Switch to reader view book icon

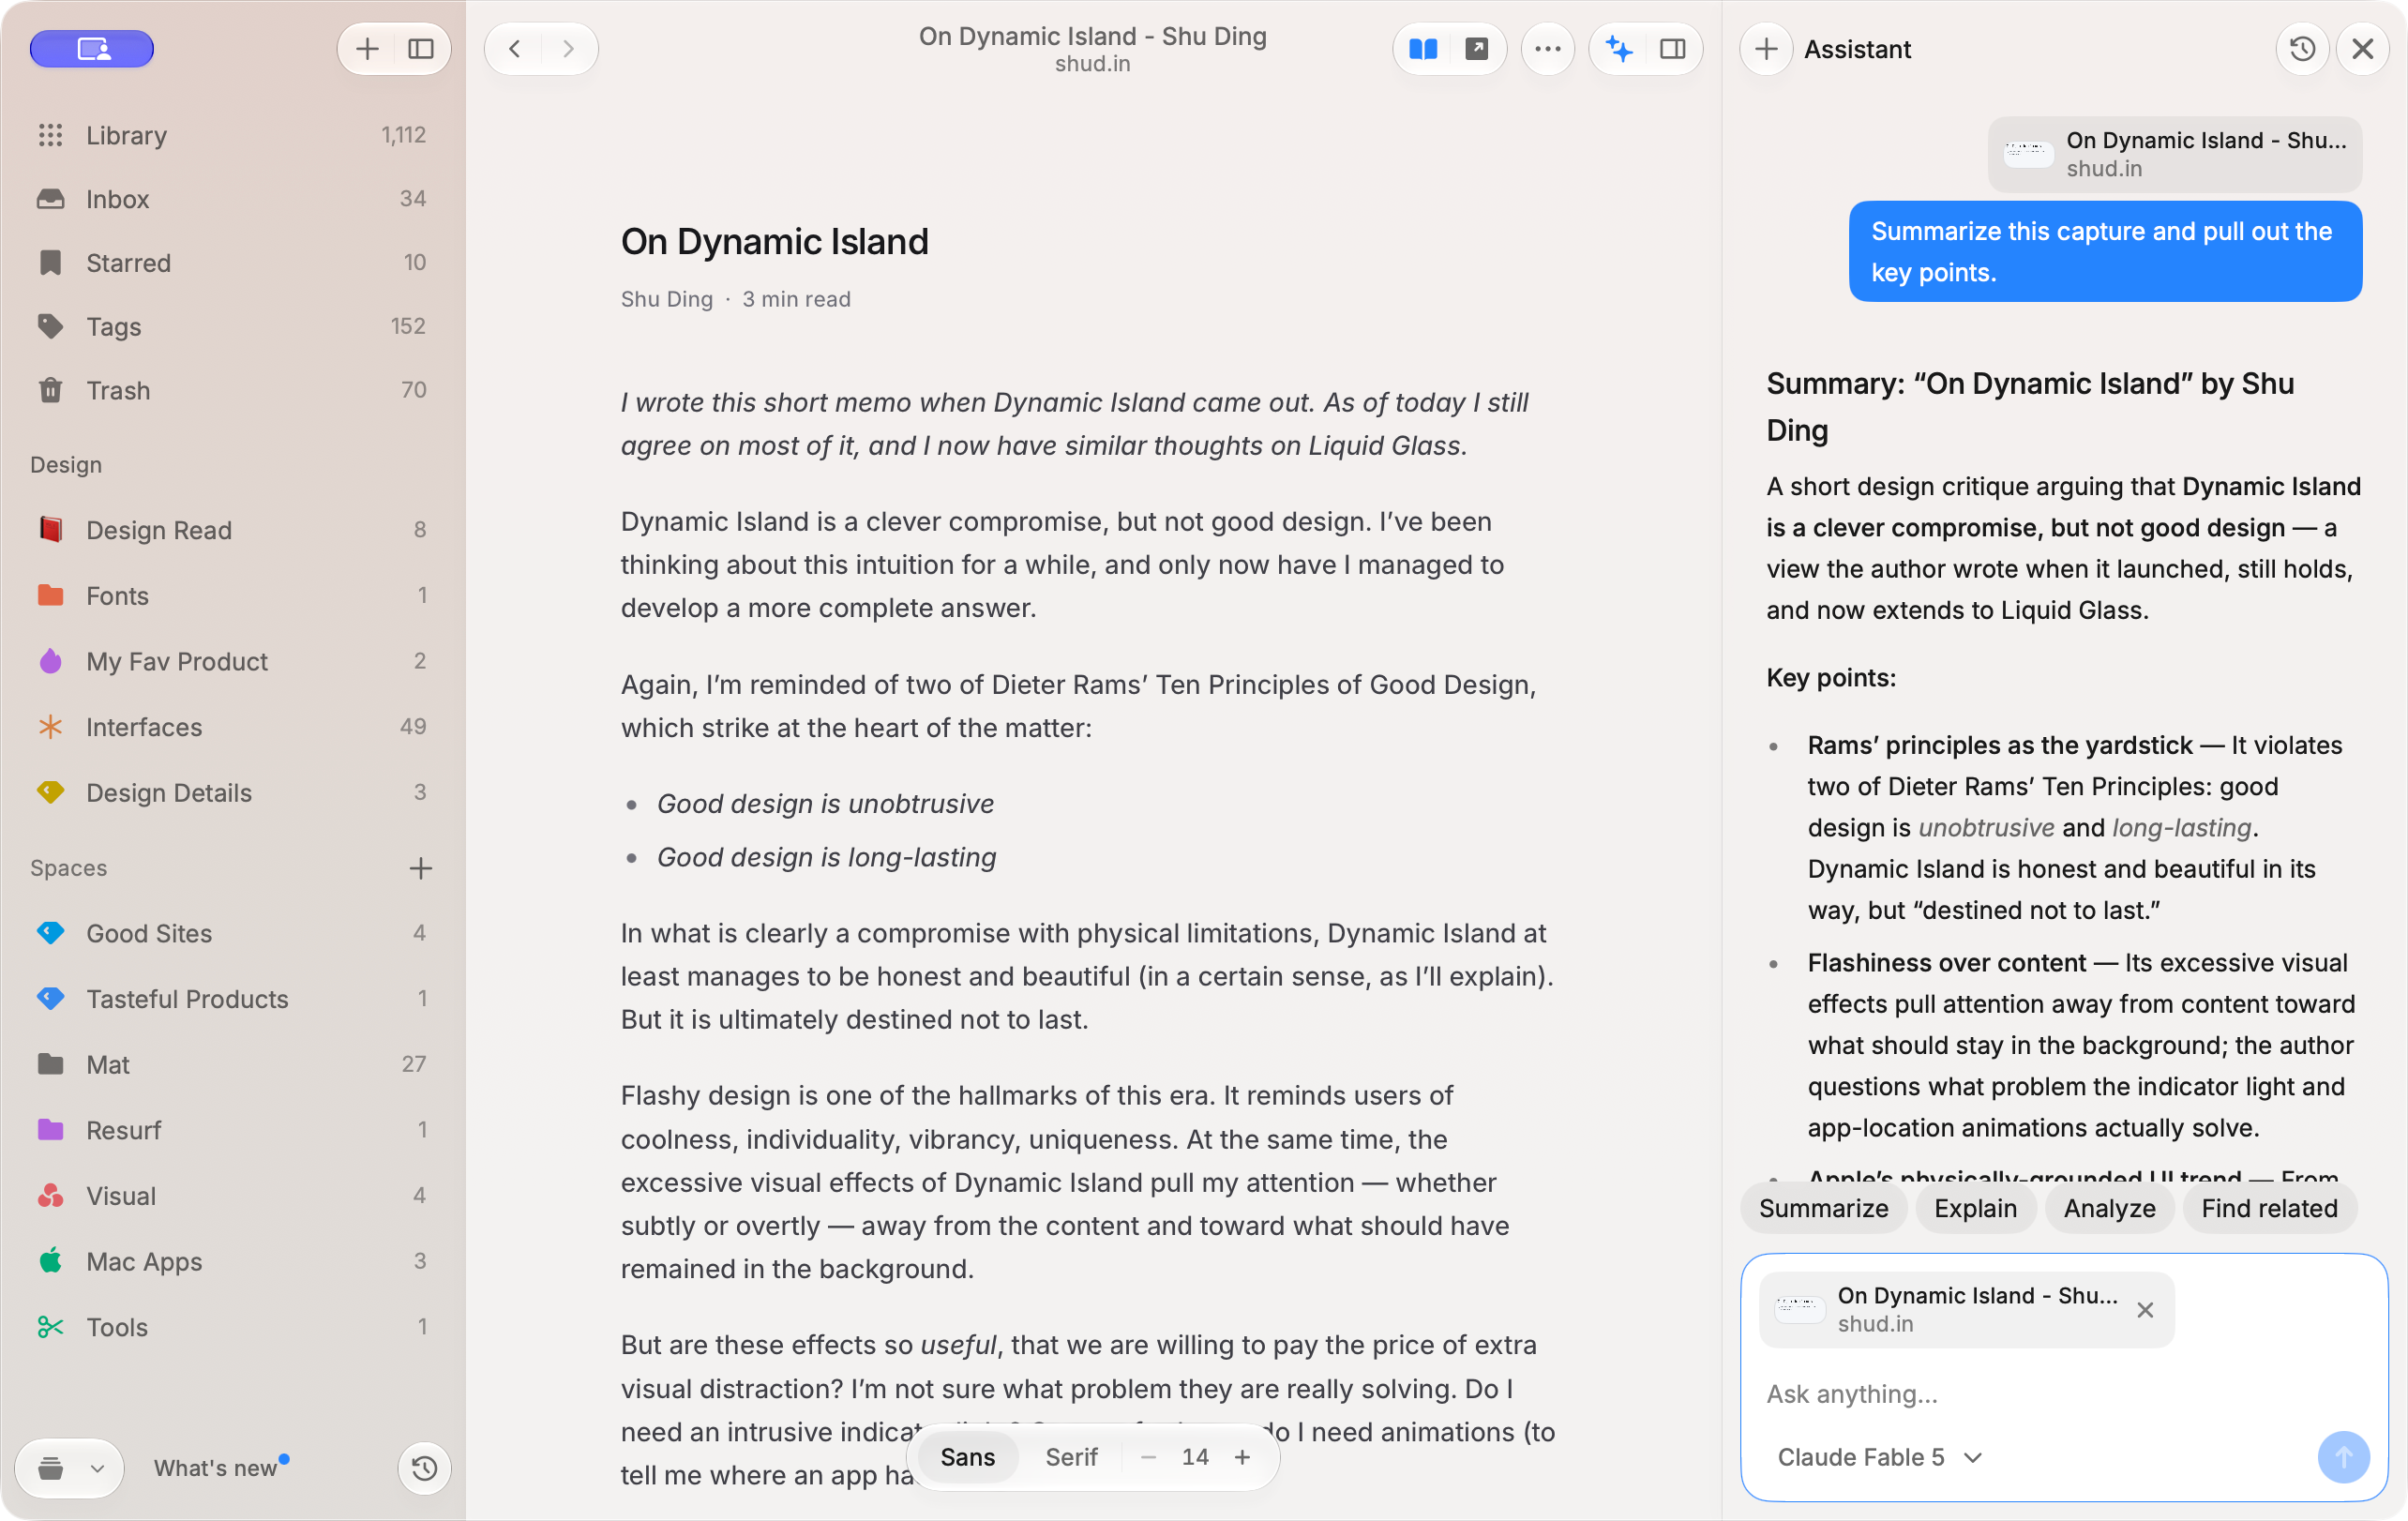coord(1423,49)
